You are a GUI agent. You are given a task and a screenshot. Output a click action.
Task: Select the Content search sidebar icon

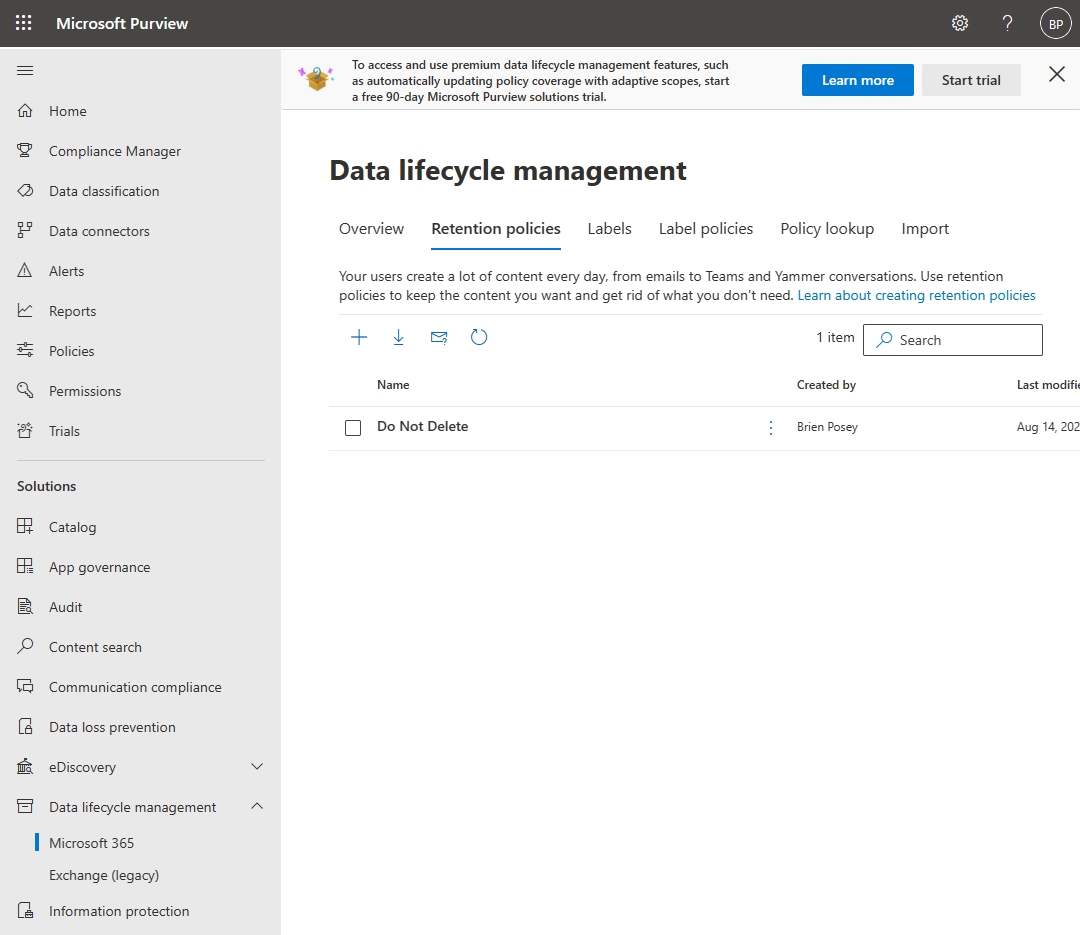(23, 646)
